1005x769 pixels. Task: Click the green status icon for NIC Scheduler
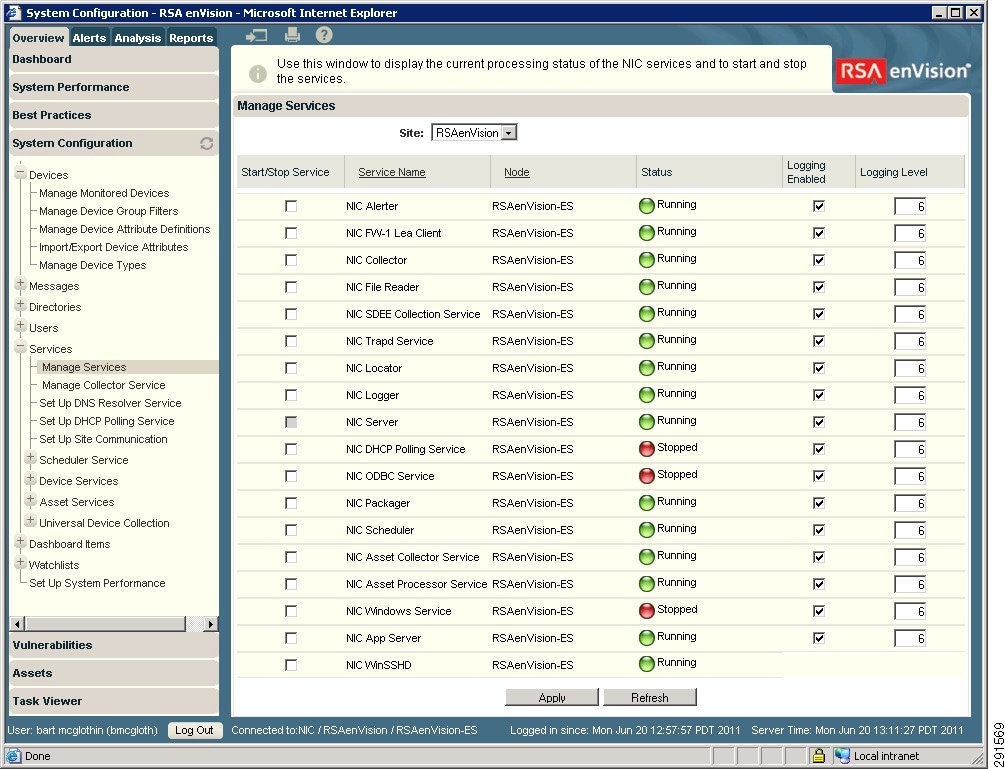click(x=647, y=530)
